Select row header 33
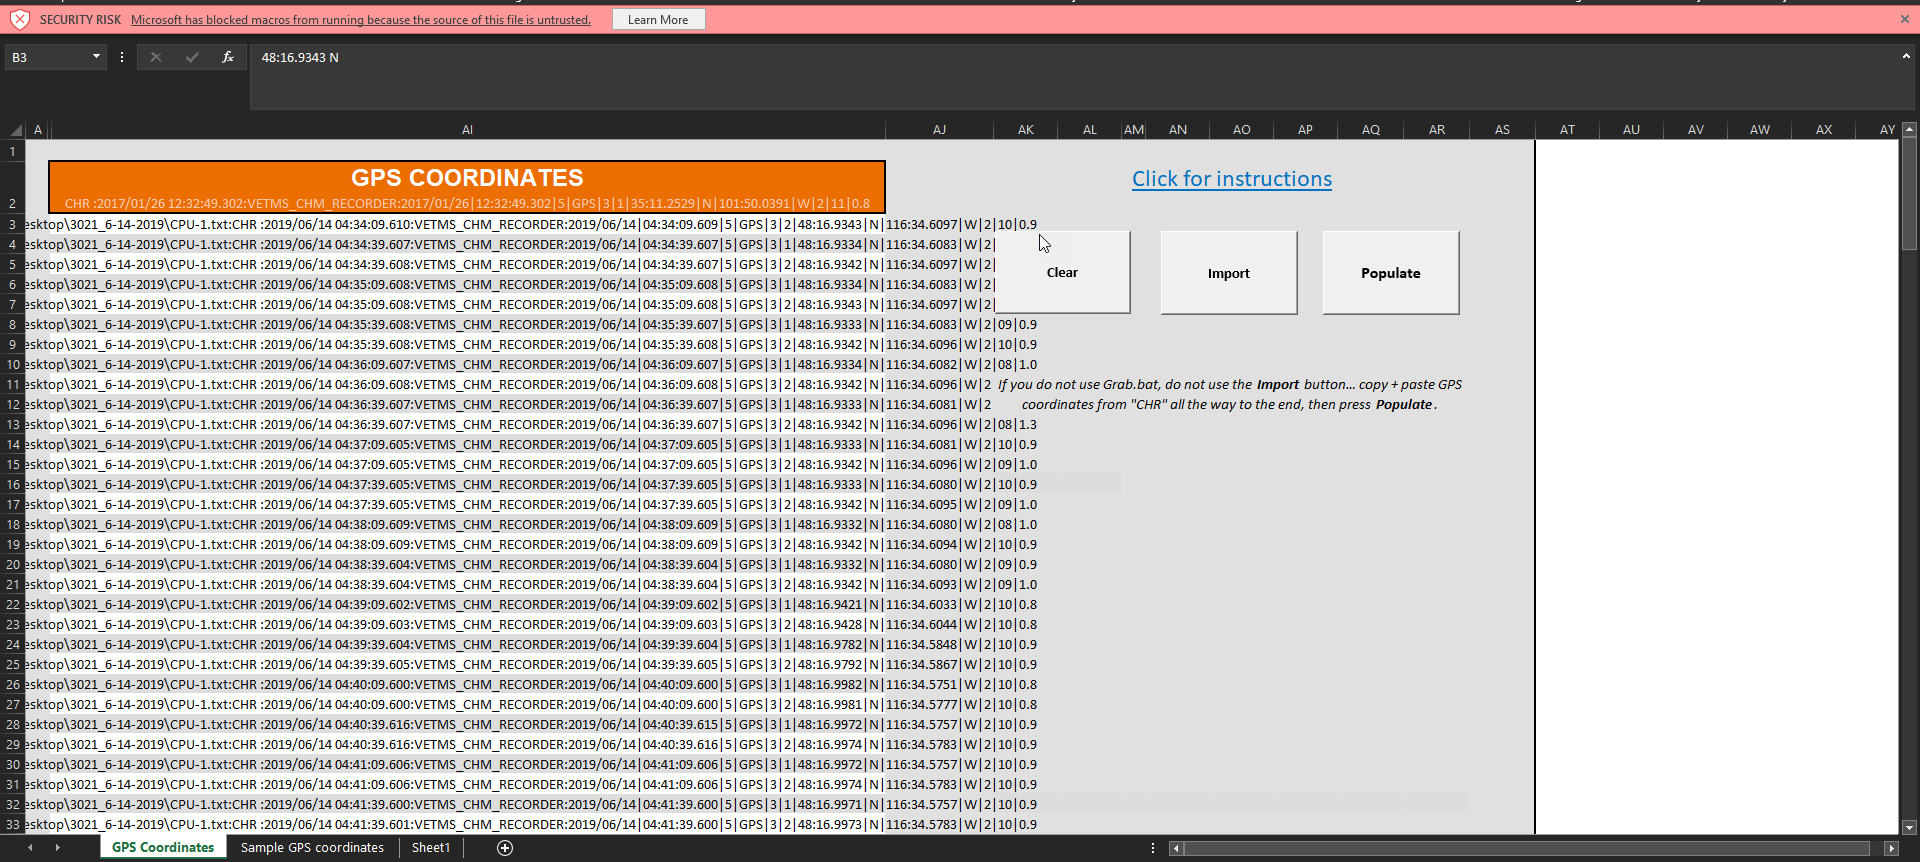 click(13, 824)
